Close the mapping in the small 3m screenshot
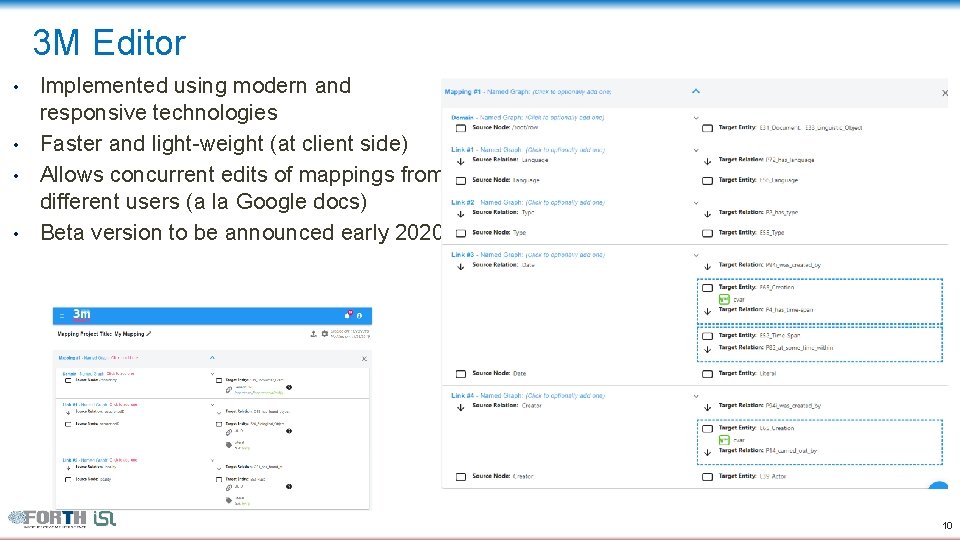The height and width of the screenshot is (540, 960). point(364,359)
